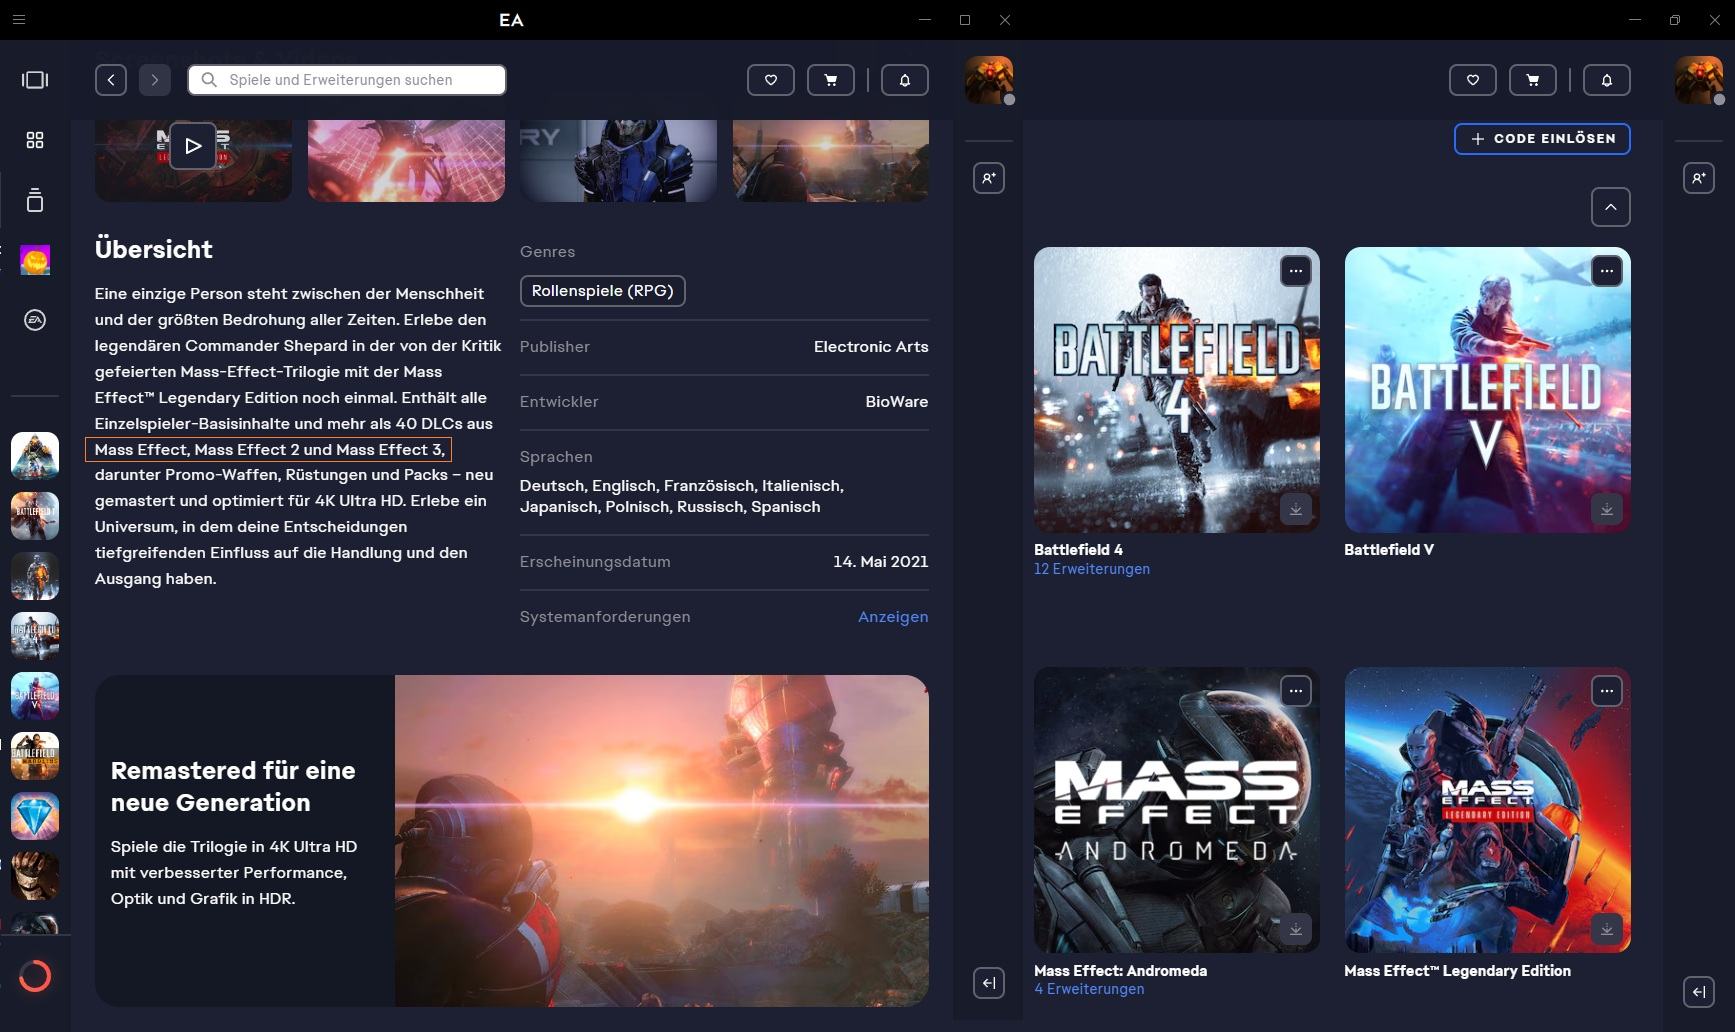Screen dimensions: 1735x1032
Task: Select the blue diamond Bejeweled icon in sidebar
Action: 35,816
